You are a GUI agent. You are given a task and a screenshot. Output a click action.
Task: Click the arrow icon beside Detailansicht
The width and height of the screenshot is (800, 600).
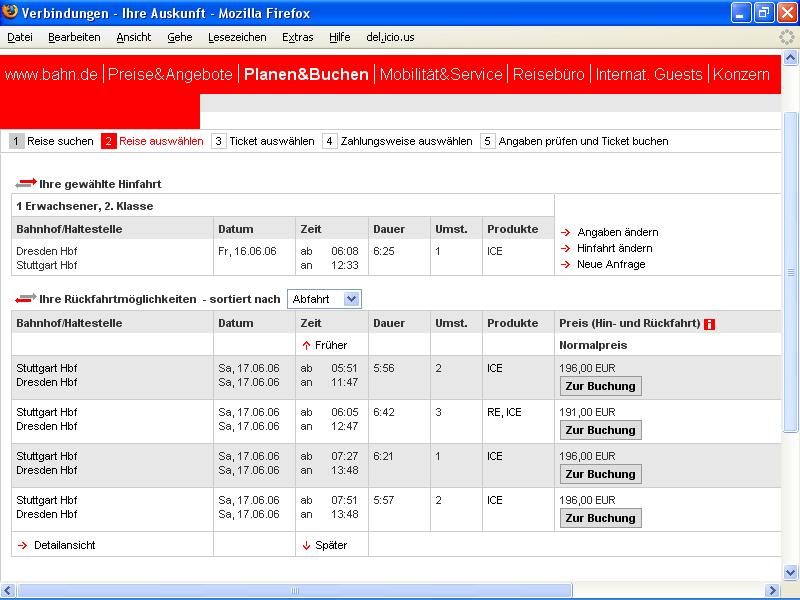pos(22,545)
